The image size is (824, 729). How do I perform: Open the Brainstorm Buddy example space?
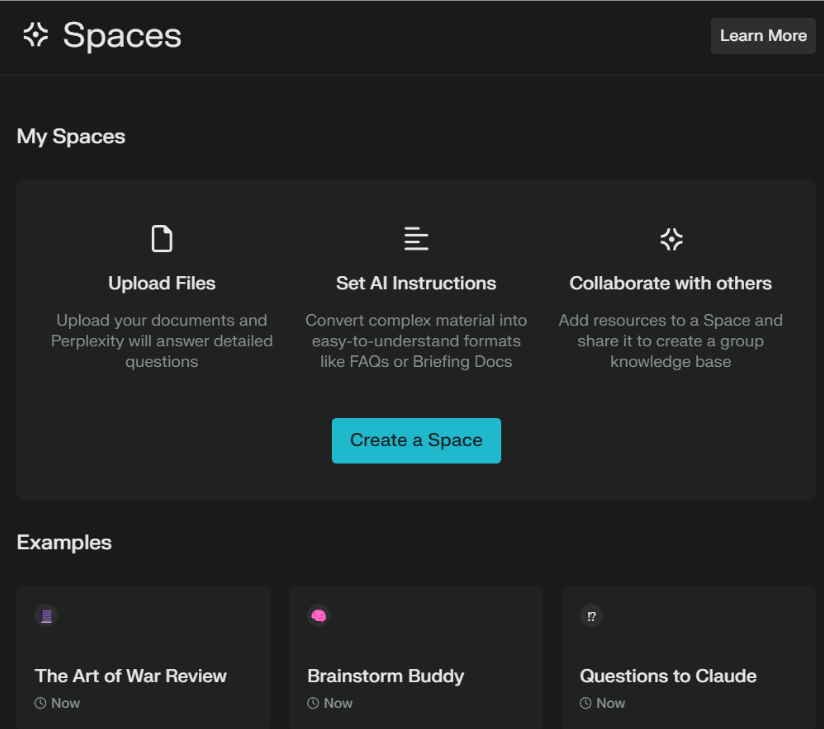pyautogui.click(x=386, y=676)
